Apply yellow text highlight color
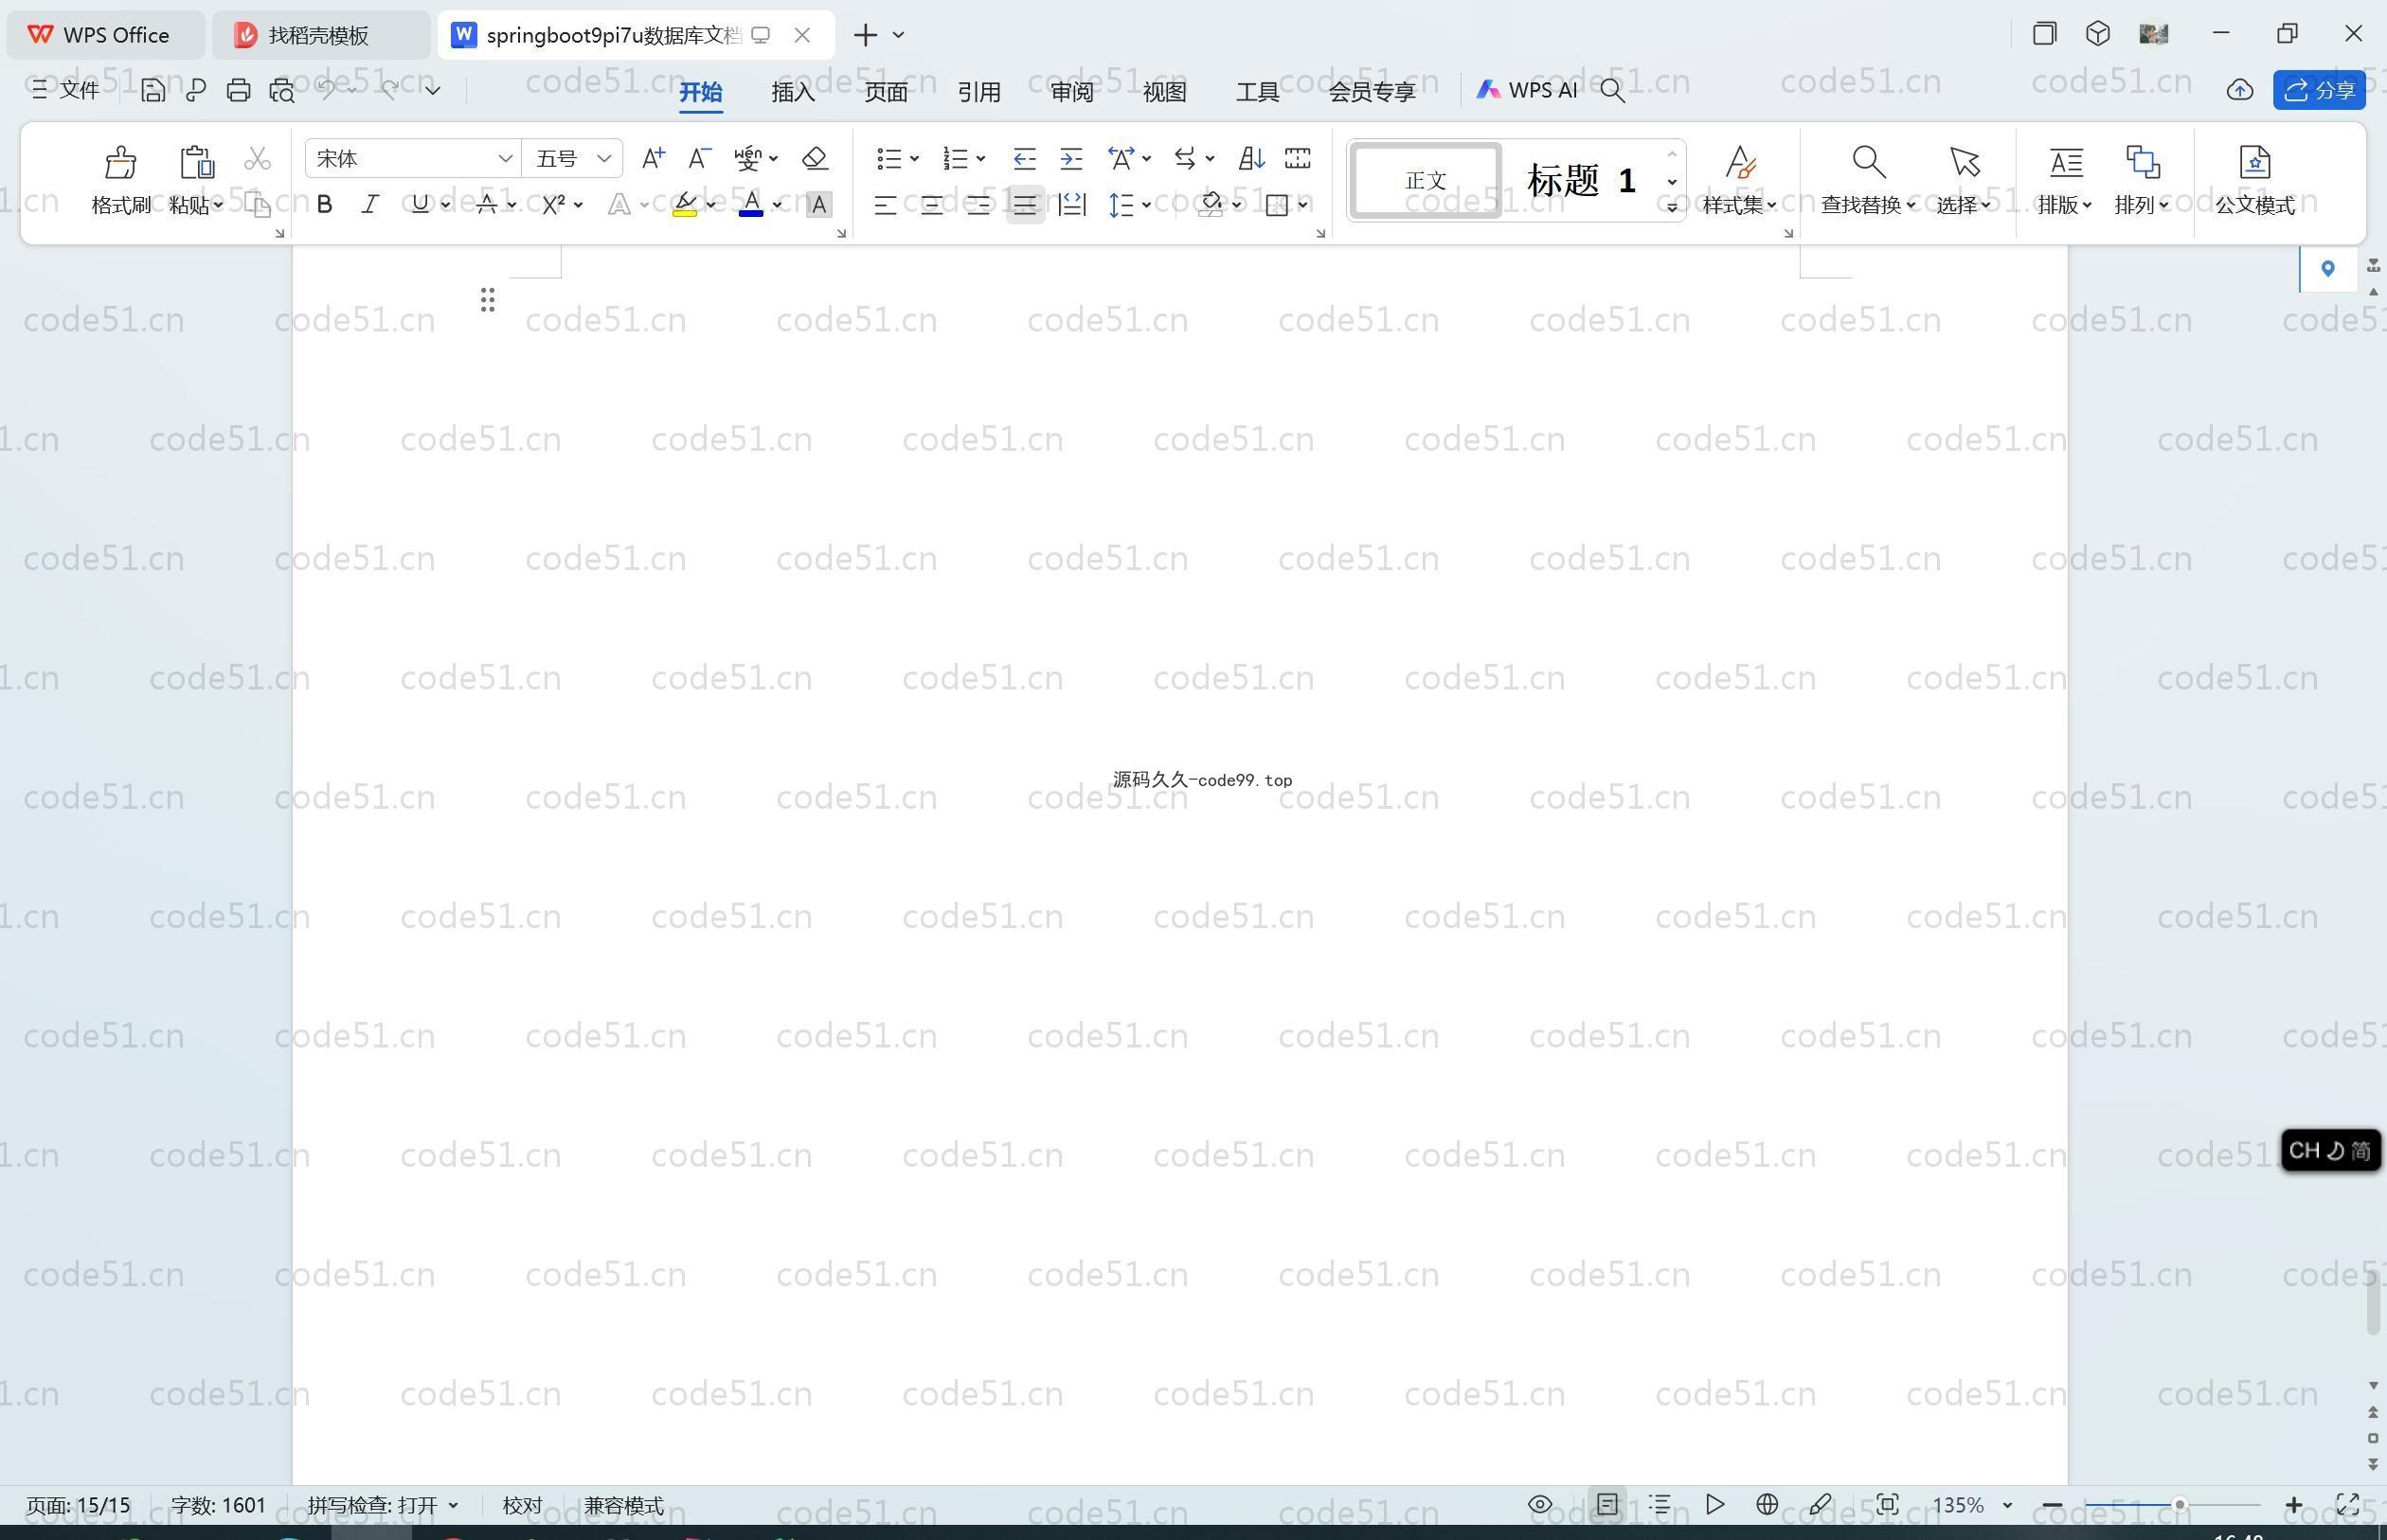The image size is (2387, 1540). (685, 205)
